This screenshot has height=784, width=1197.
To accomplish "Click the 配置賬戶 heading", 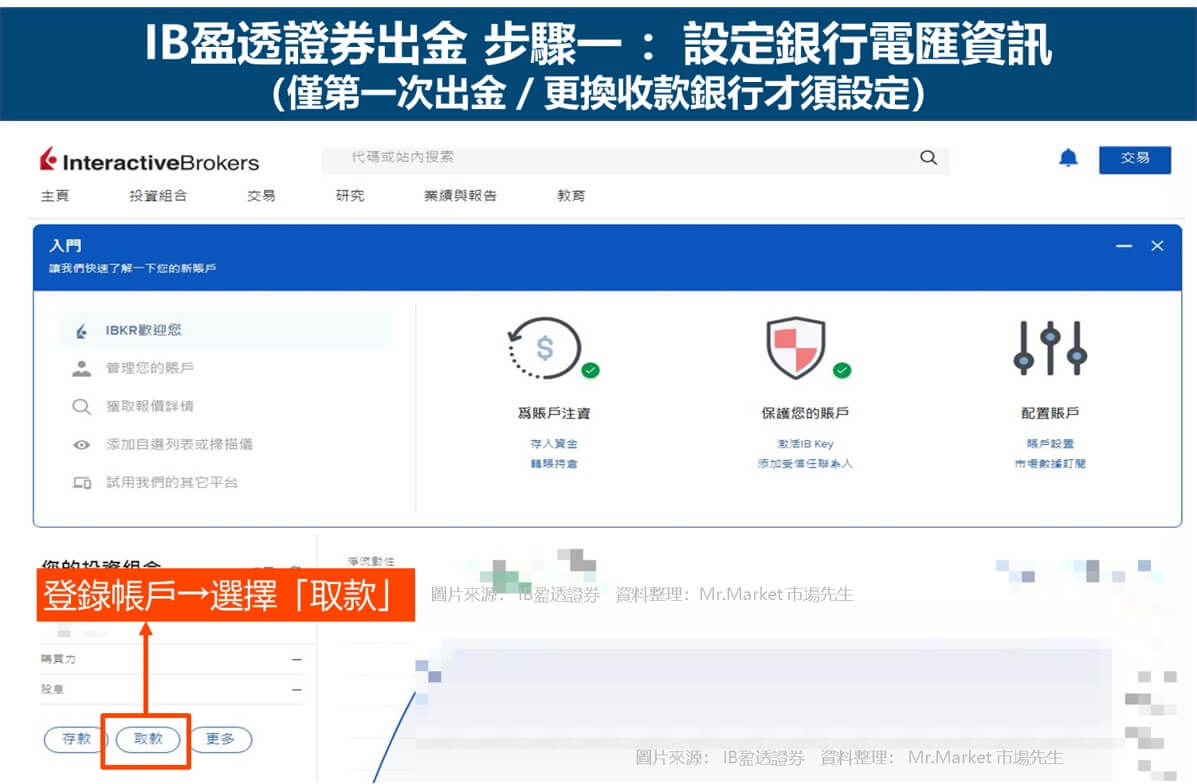I will click(1050, 413).
